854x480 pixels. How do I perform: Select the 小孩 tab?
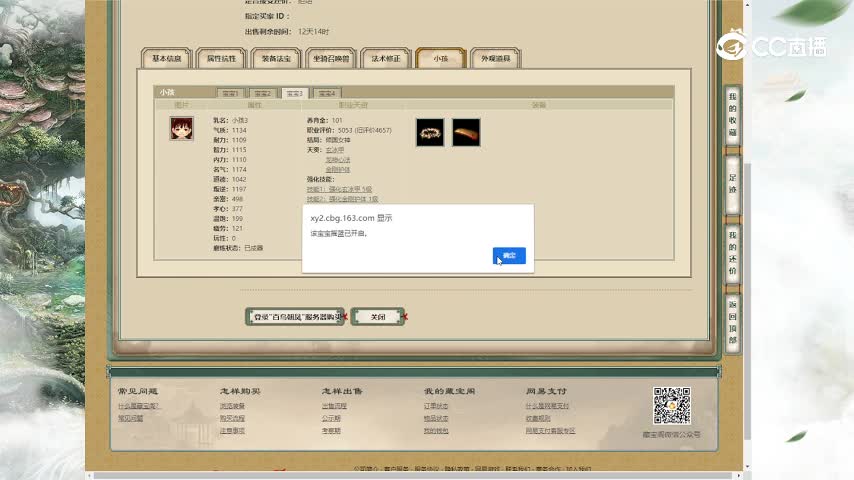click(441, 58)
